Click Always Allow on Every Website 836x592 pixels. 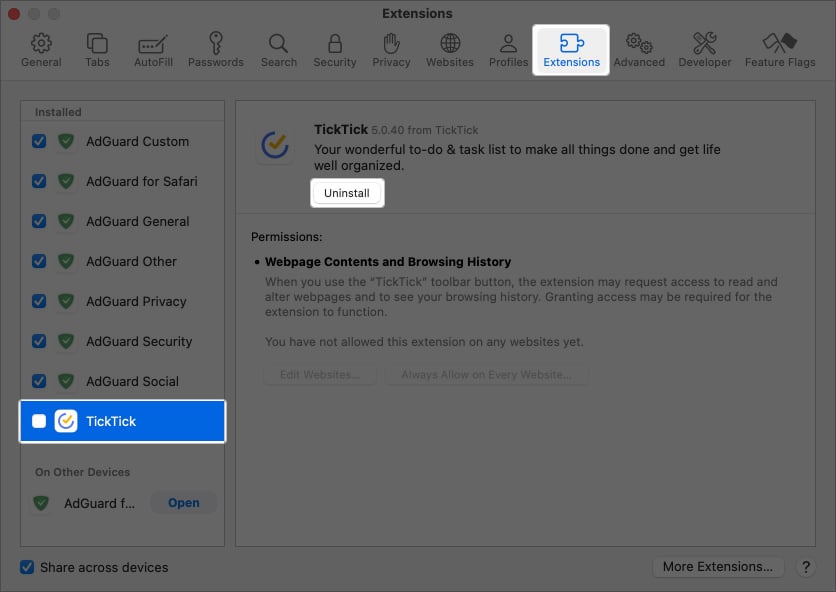[x=486, y=375]
